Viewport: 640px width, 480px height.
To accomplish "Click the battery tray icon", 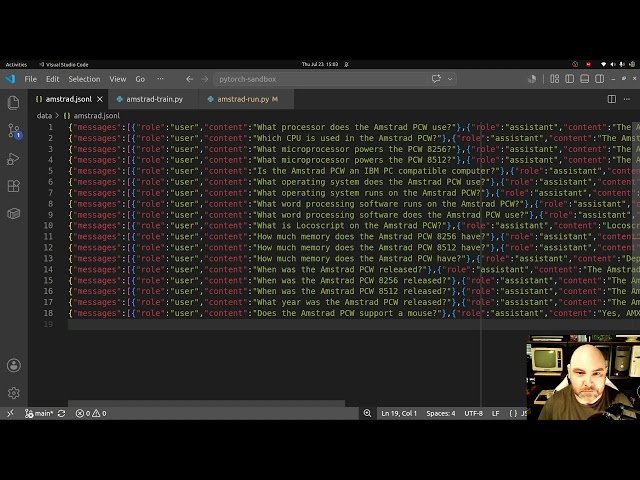I will click(x=632, y=64).
